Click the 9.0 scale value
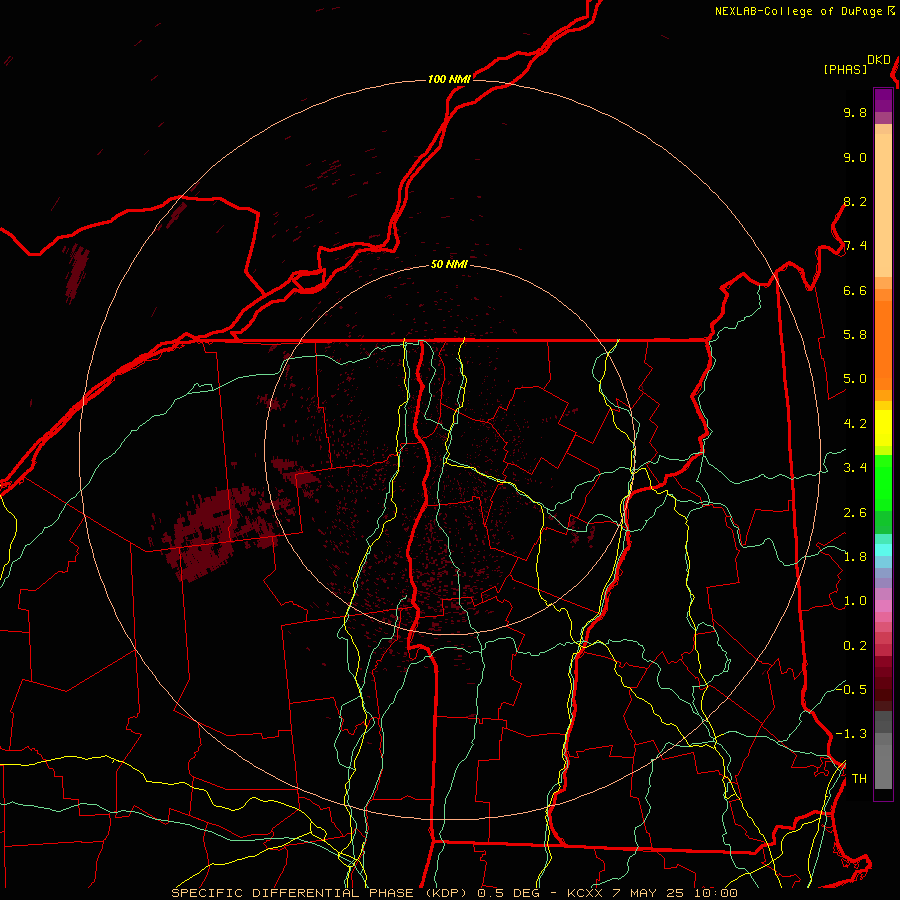The height and width of the screenshot is (900, 900). [855, 157]
